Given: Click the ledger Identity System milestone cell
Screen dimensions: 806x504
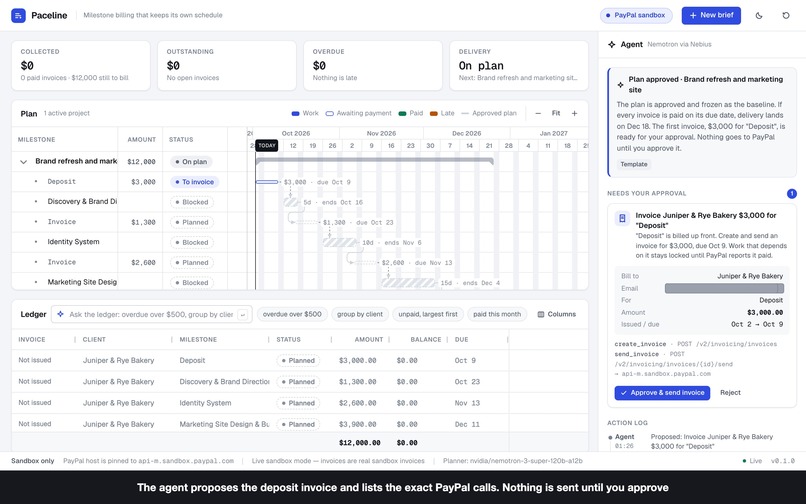Looking at the screenshot, I should (x=205, y=403).
